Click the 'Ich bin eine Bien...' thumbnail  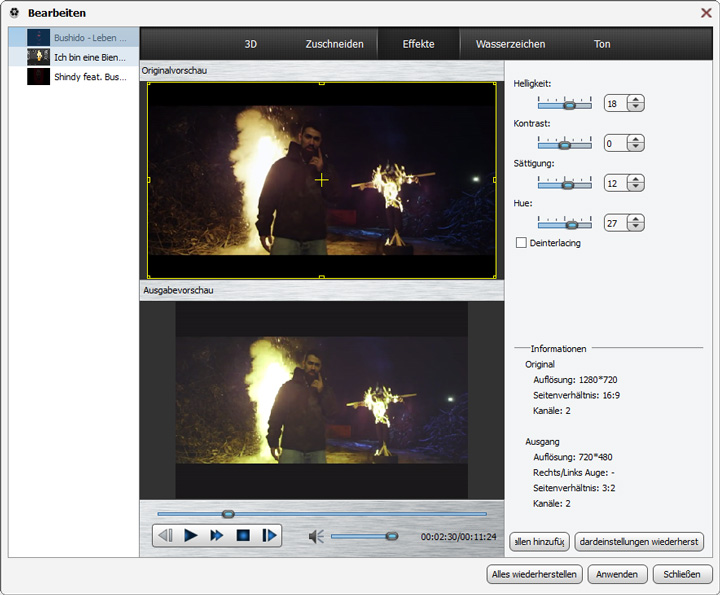39,57
